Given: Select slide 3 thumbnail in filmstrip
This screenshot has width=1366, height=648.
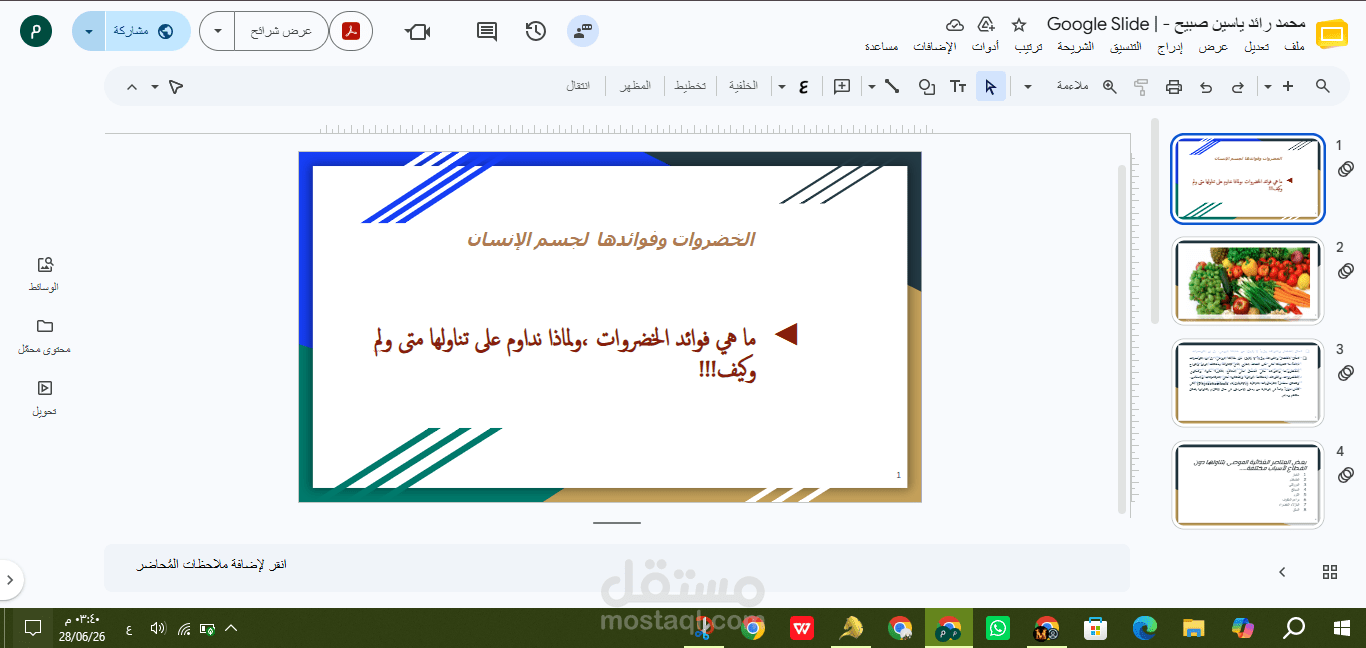Looking at the screenshot, I should (x=1248, y=383).
